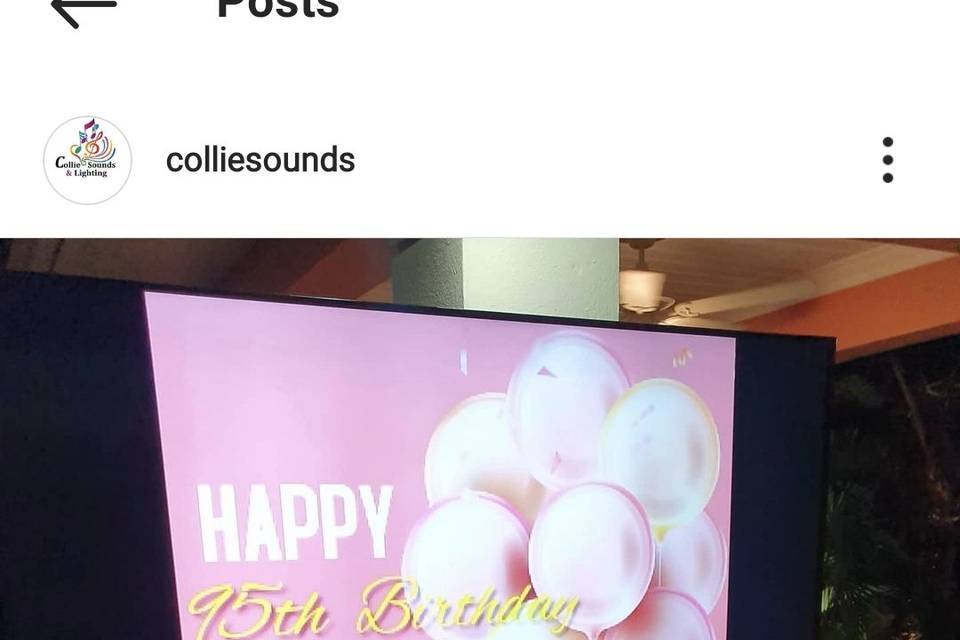The image size is (960, 640).
Task: Click the Posts page title
Action: (278, 9)
